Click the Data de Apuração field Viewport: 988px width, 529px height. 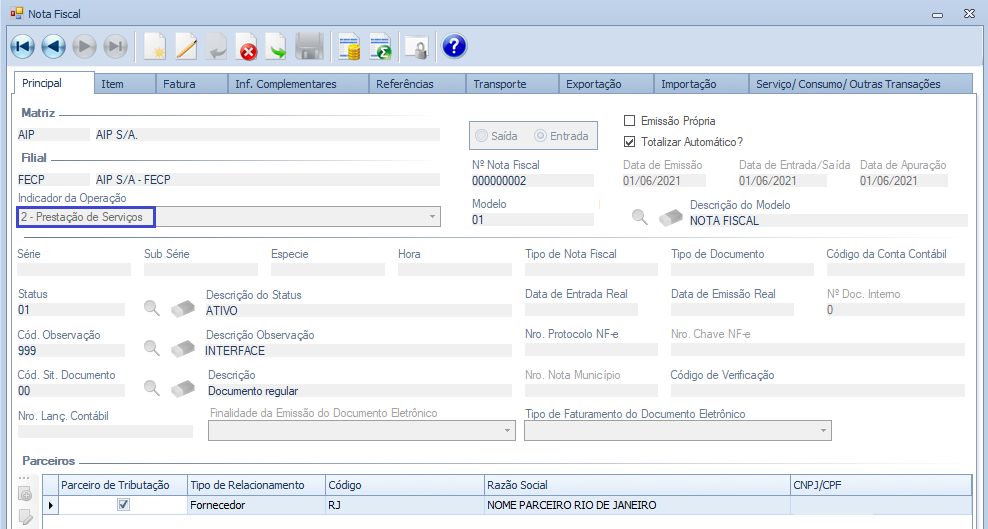tap(904, 181)
